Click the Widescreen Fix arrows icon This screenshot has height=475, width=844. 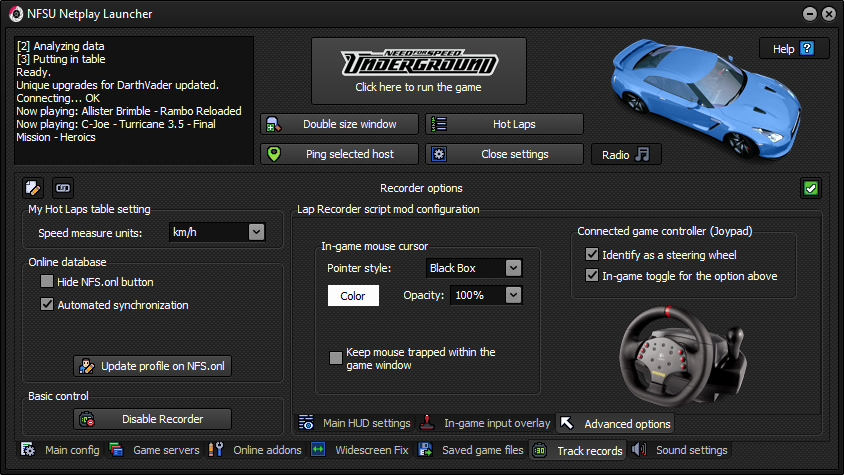click(318, 450)
